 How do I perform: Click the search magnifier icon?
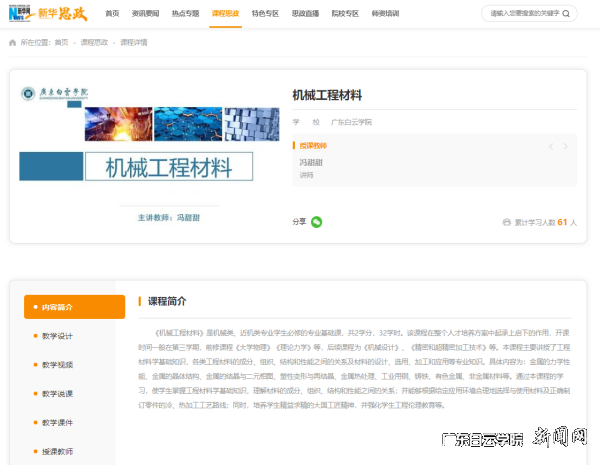point(567,14)
